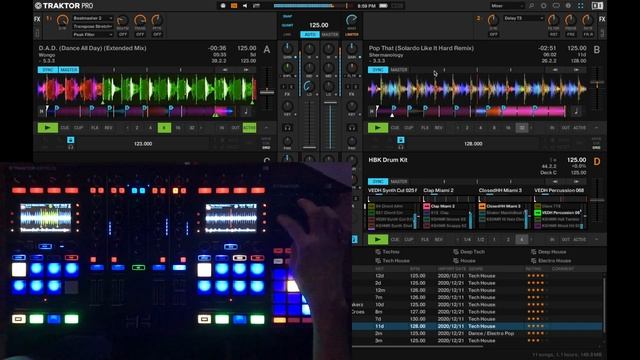This screenshot has width=640, height=360.
Task: Open the Transpose Stretch effect dropdown
Action: click(x=93, y=27)
